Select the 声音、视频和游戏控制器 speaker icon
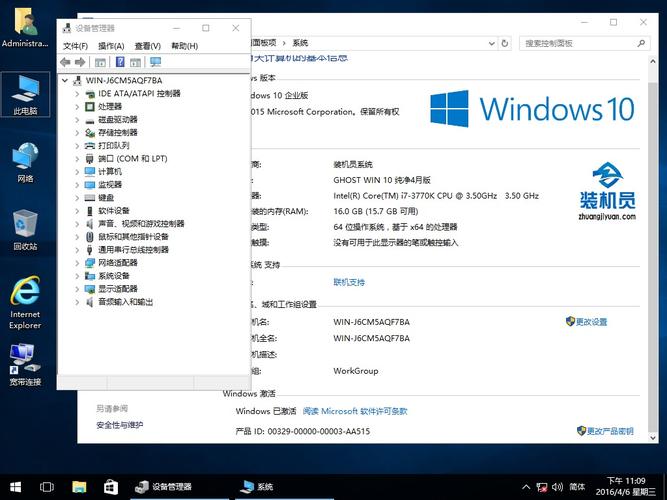The height and width of the screenshot is (500, 667). click(90, 224)
